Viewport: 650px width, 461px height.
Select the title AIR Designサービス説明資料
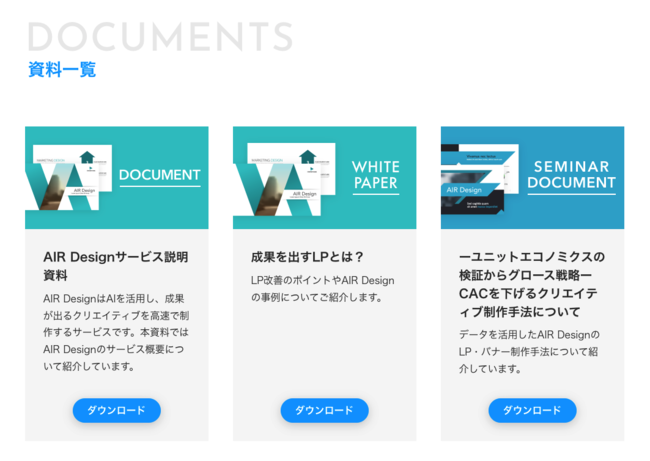116,266
